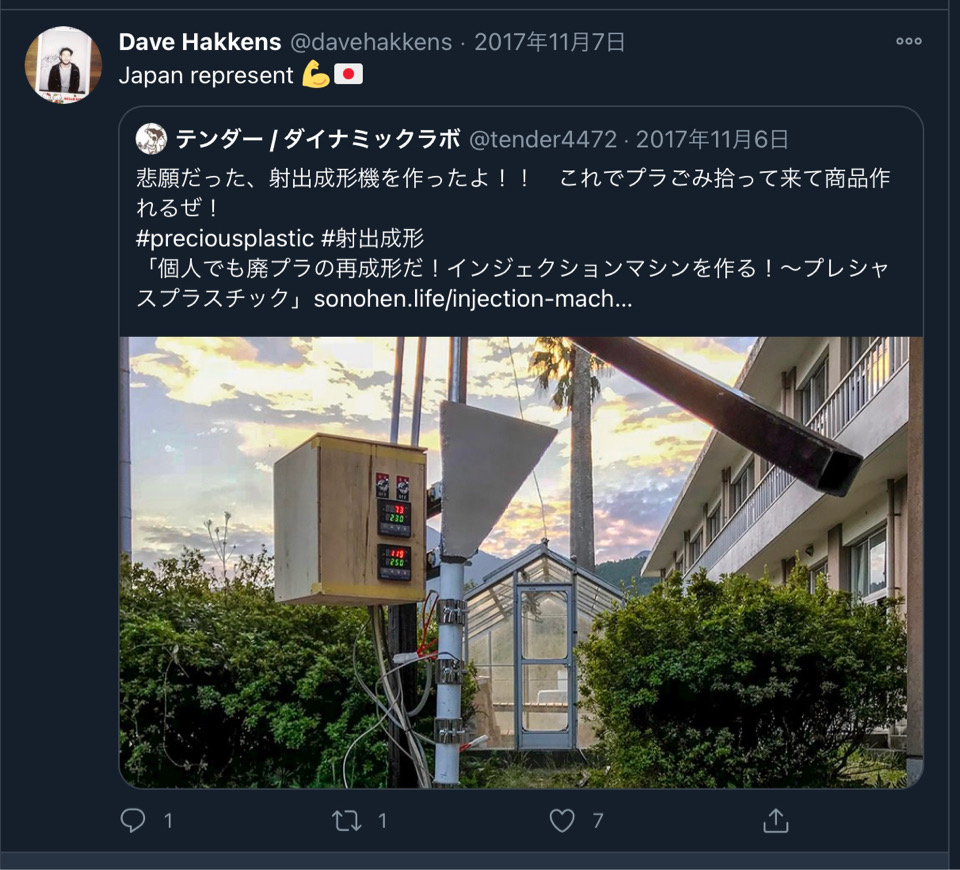Open the Dave Hakkens display name

point(200,42)
